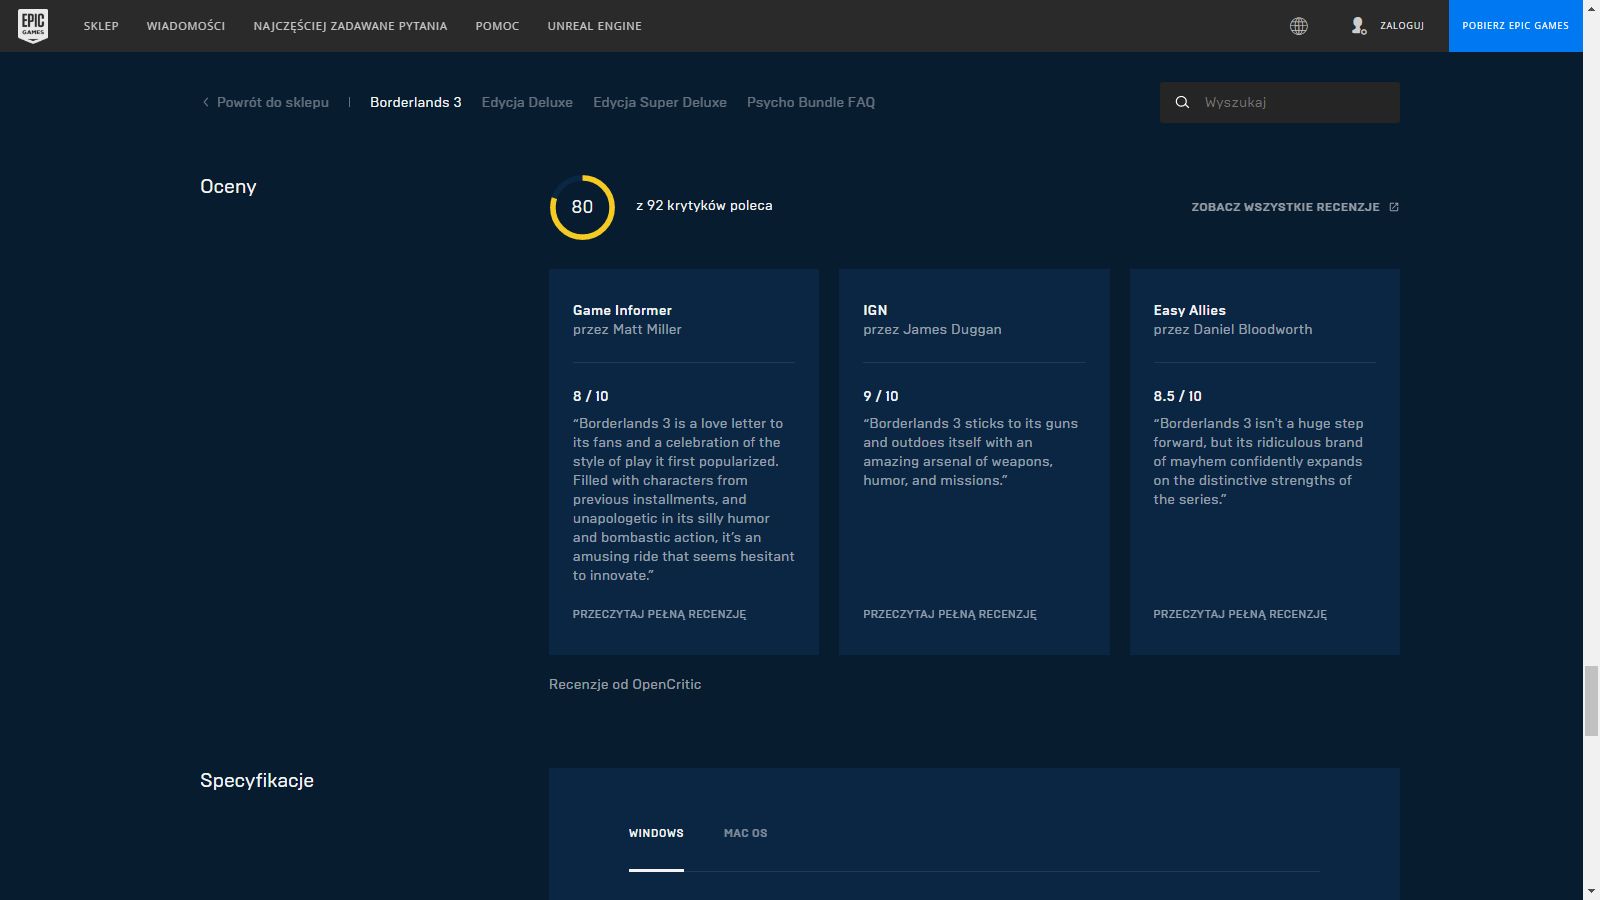Image resolution: width=1600 pixels, height=900 pixels.
Task: Read full Easy Allies review
Action: [x=1240, y=614]
